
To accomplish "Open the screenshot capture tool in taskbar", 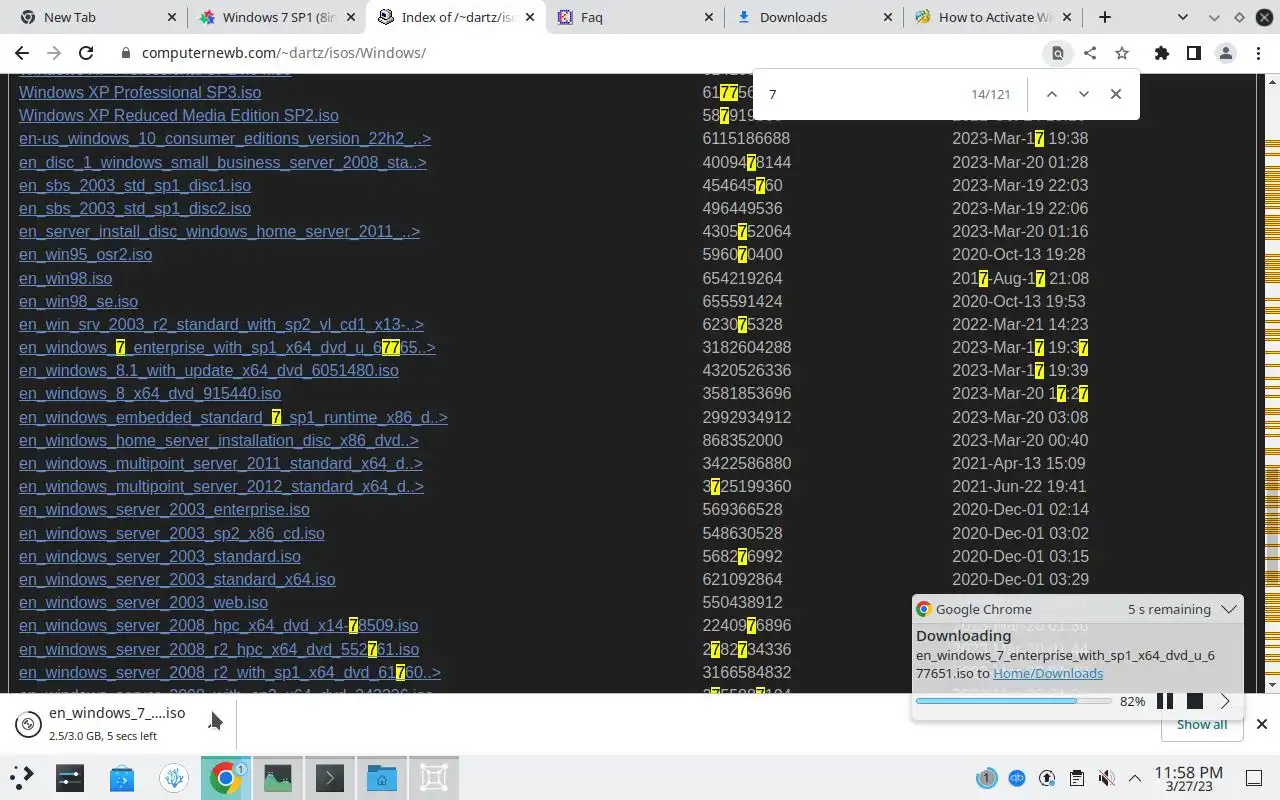I will pyautogui.click(x=434, y=777).
